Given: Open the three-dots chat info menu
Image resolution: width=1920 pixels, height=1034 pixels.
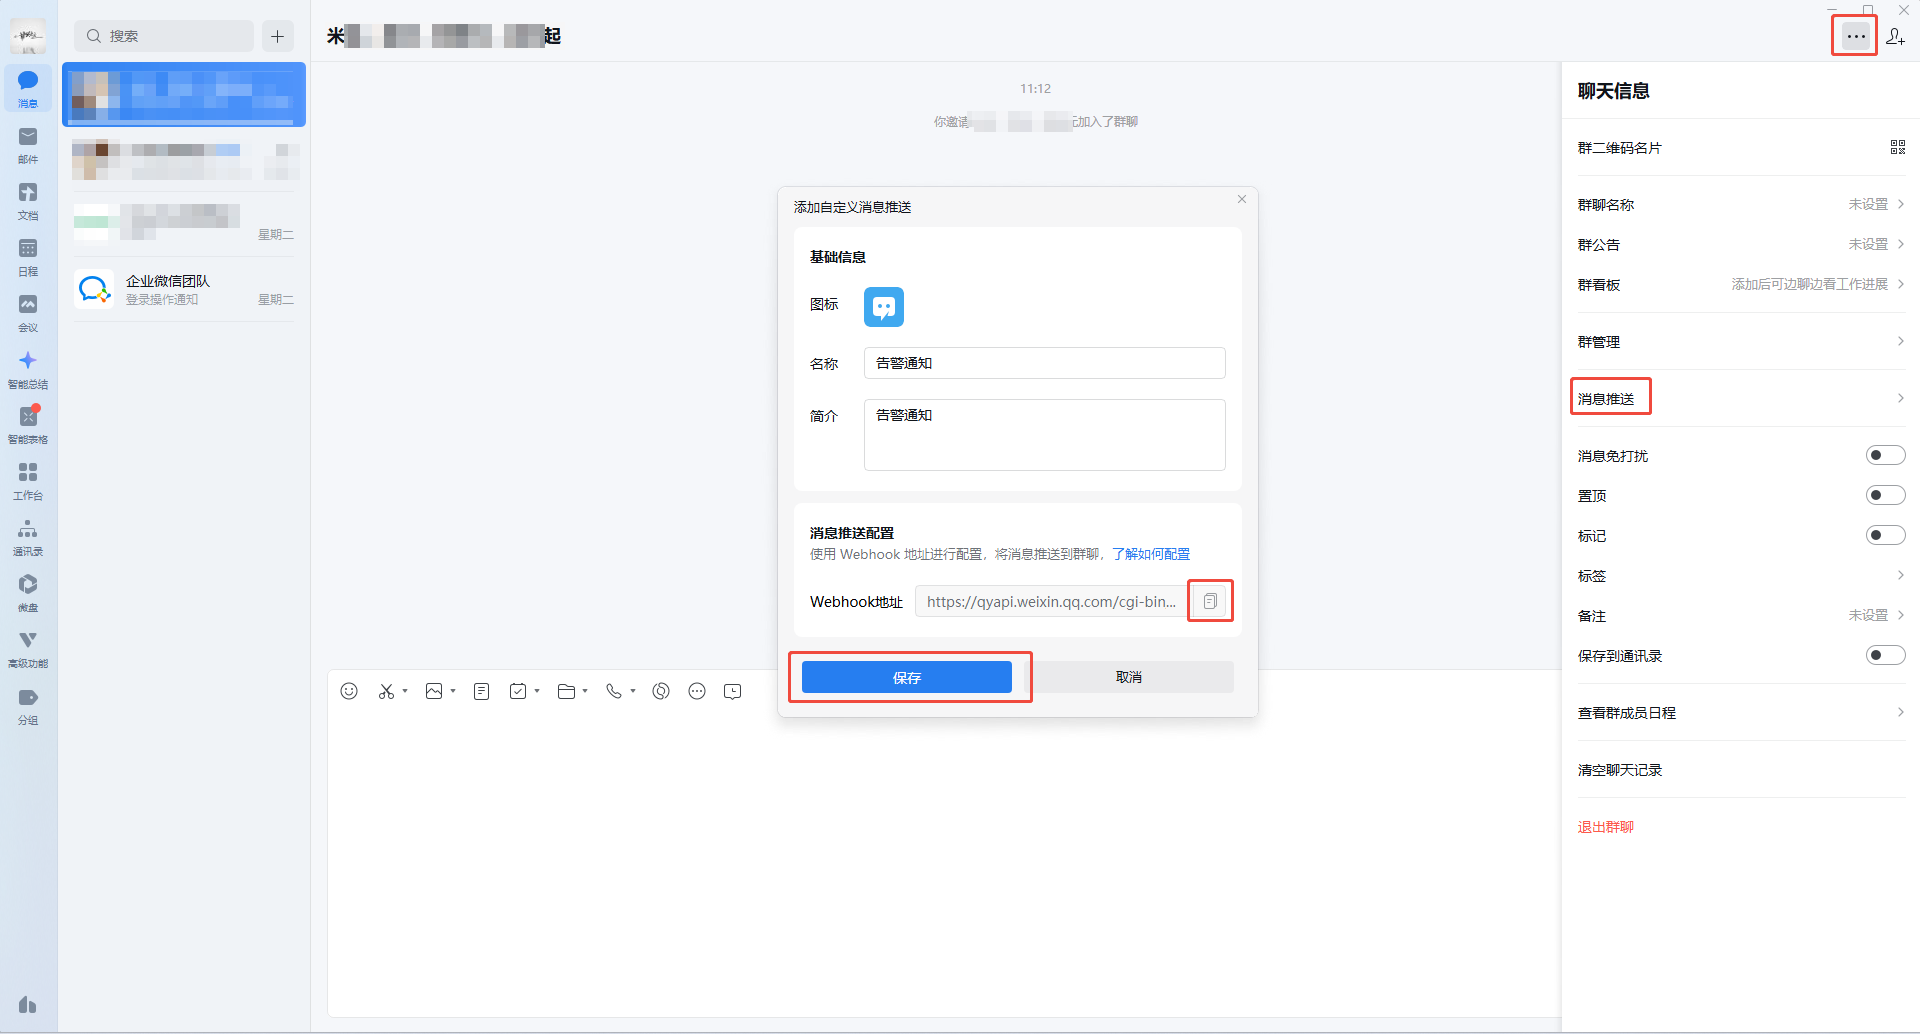Looking at the screenshot, I should pos(1855,36).
